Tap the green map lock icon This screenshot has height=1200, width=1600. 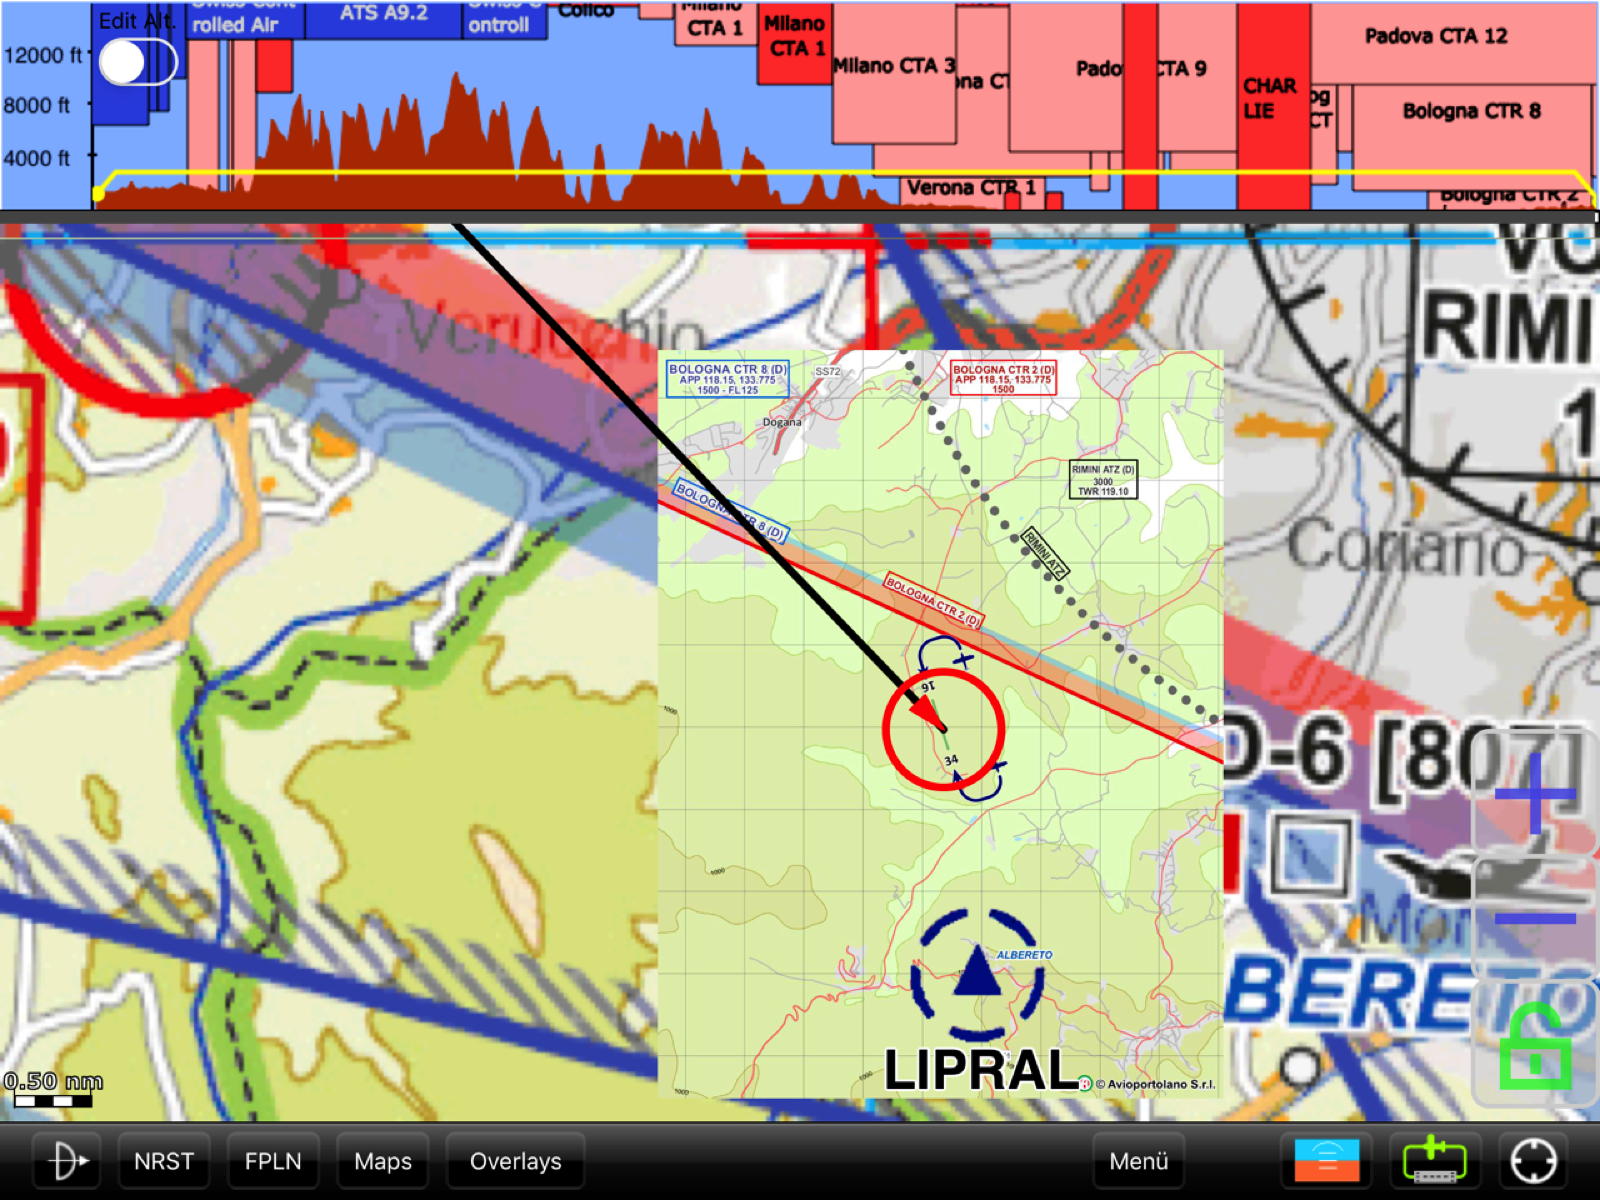click(1535, 1046)
